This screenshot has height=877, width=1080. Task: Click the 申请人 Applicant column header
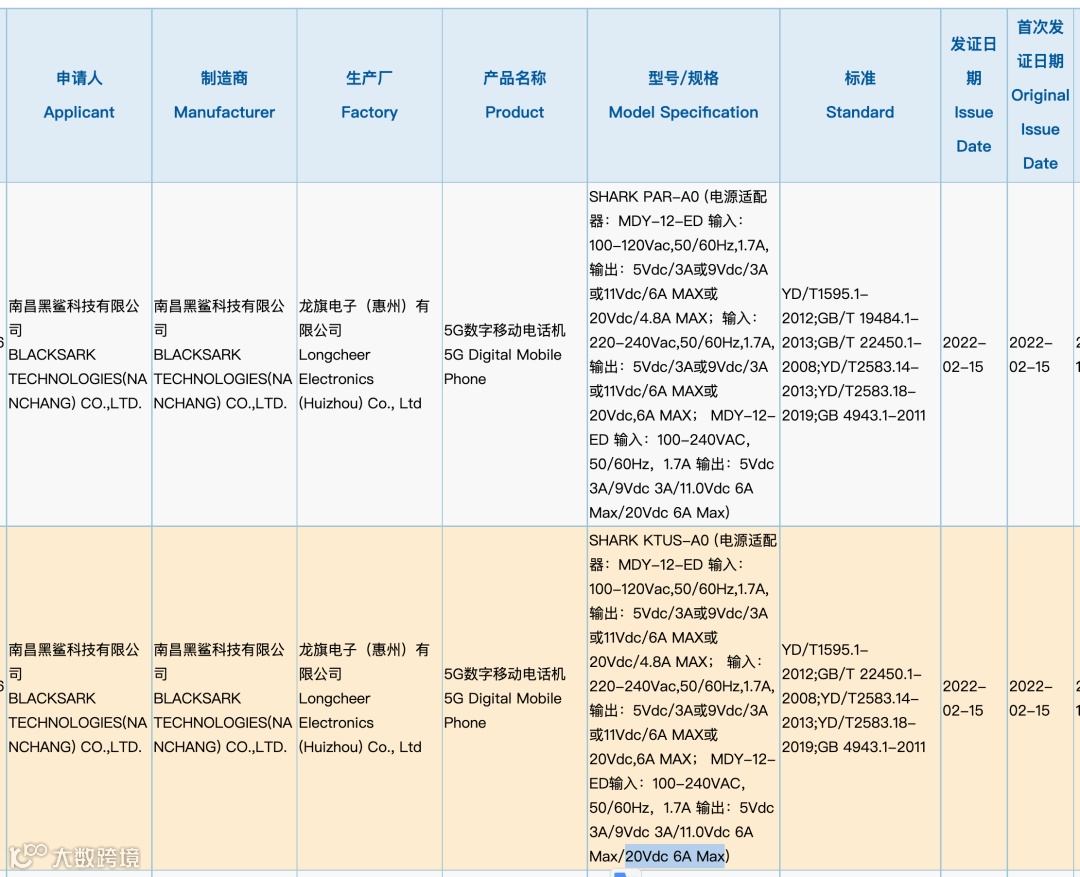point(79,95)
